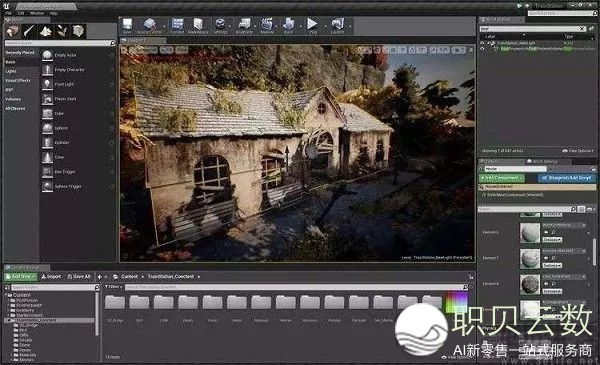Click the Save toolbar icon

[127, 25]
